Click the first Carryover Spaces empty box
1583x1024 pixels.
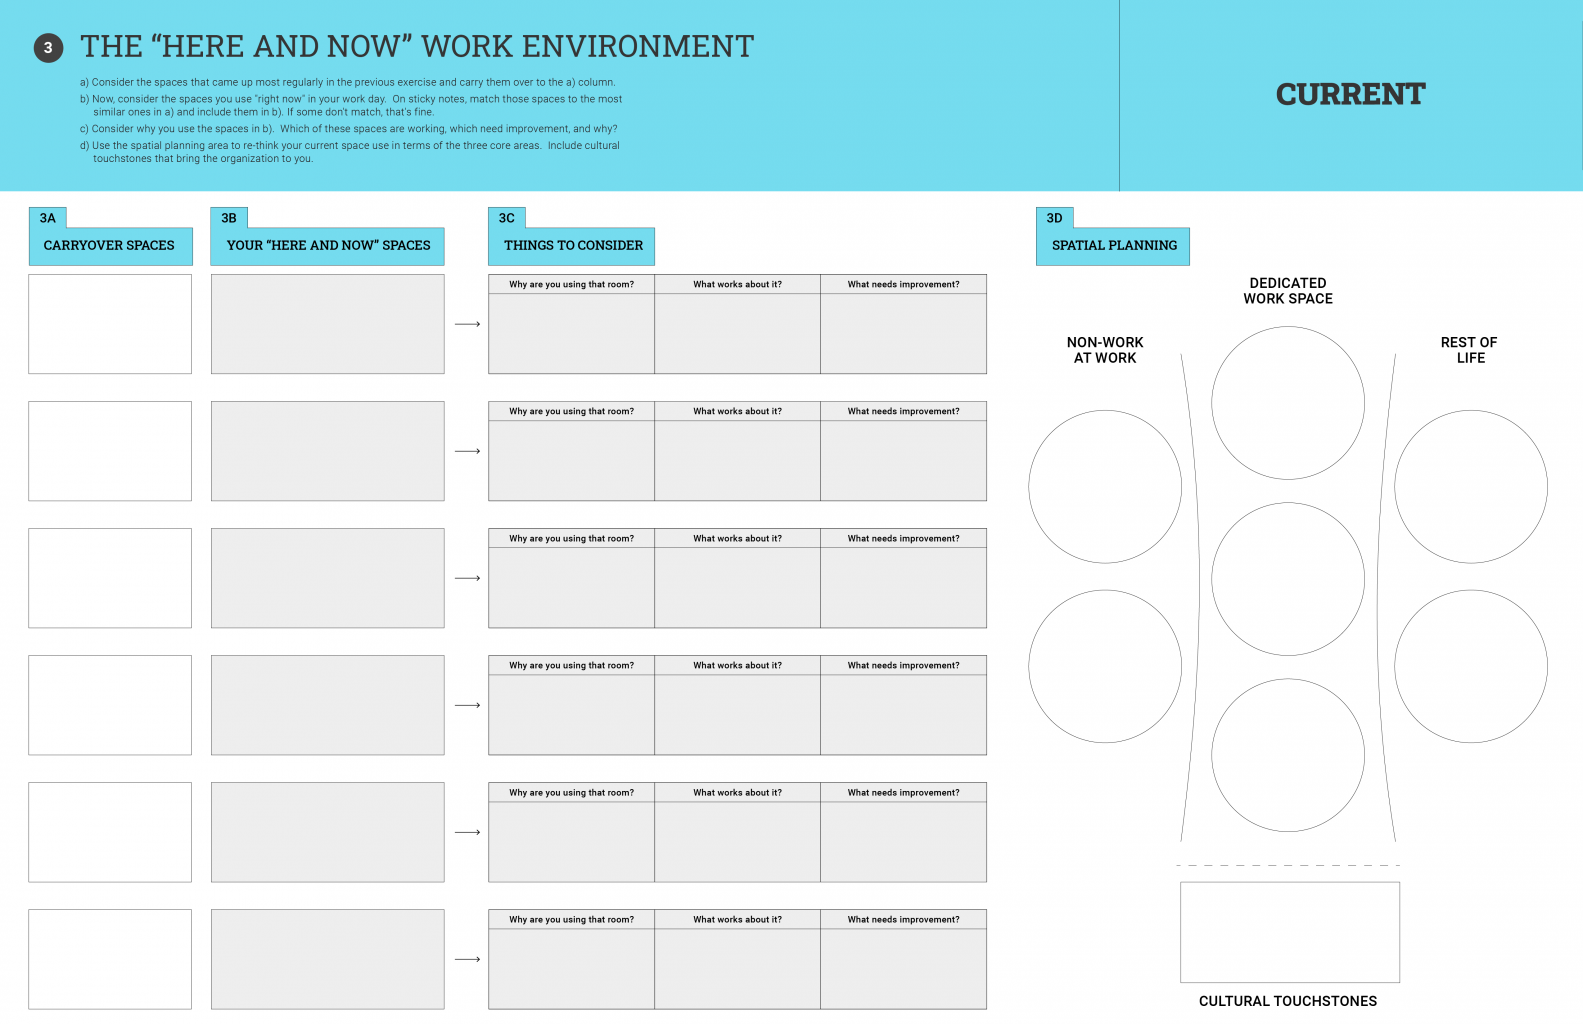pos(110,324)
